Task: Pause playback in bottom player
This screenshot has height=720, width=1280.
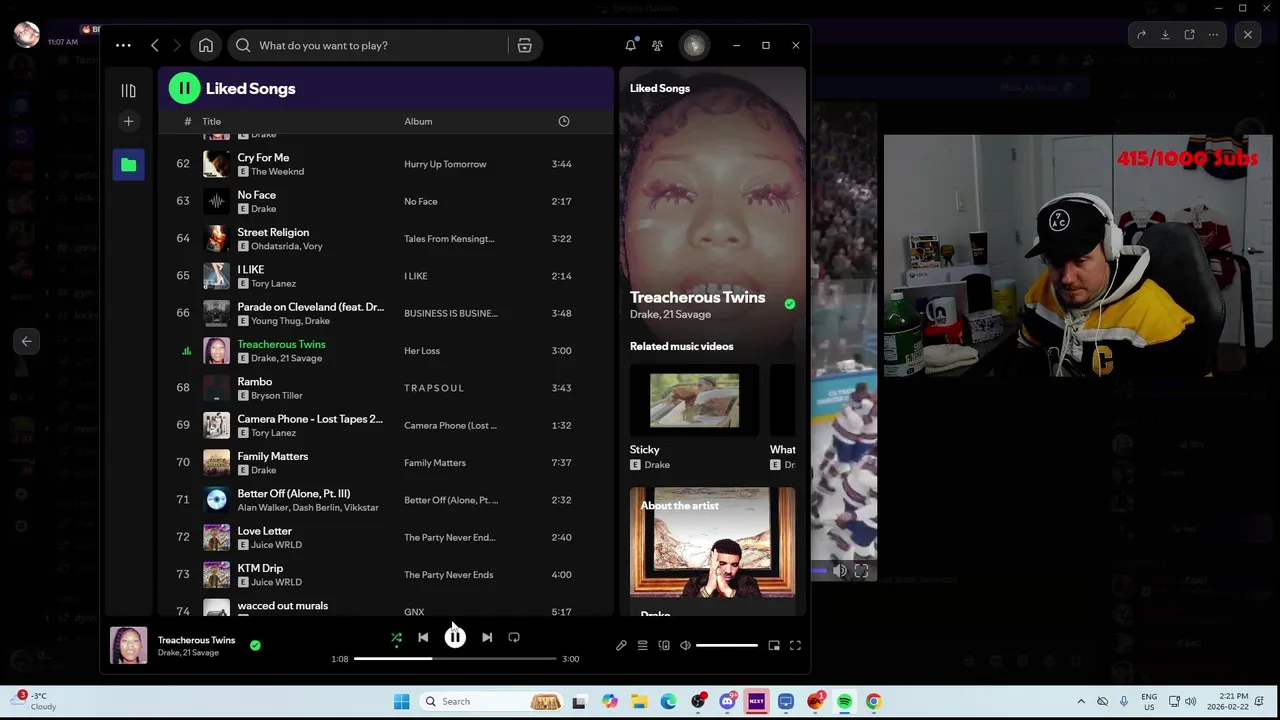Action: coord(455,636)
